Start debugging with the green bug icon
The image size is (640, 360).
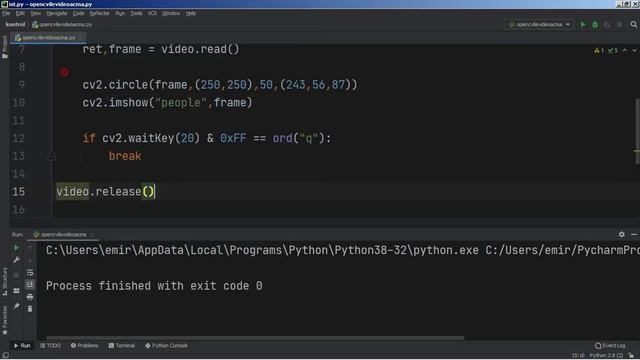595,24
